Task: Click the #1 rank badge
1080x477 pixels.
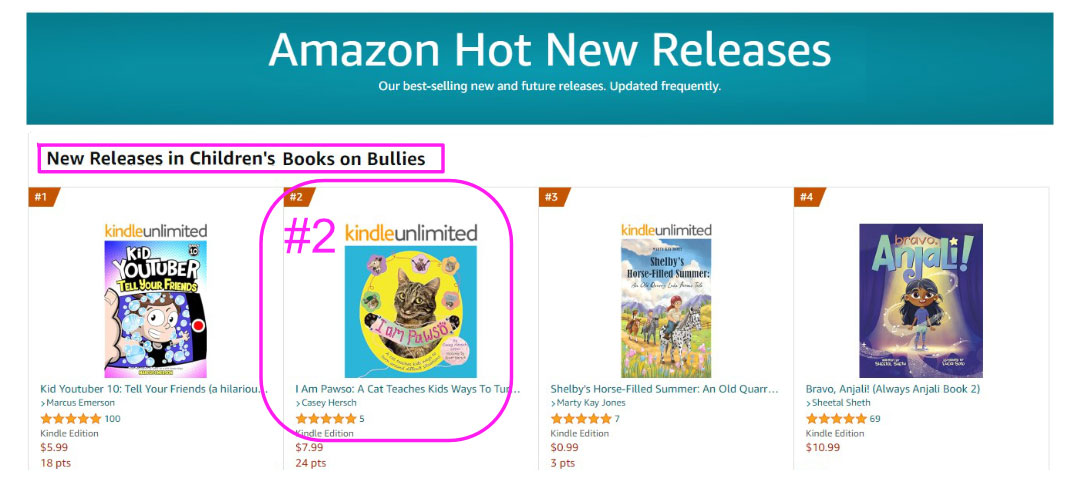Action: [43, 197]
